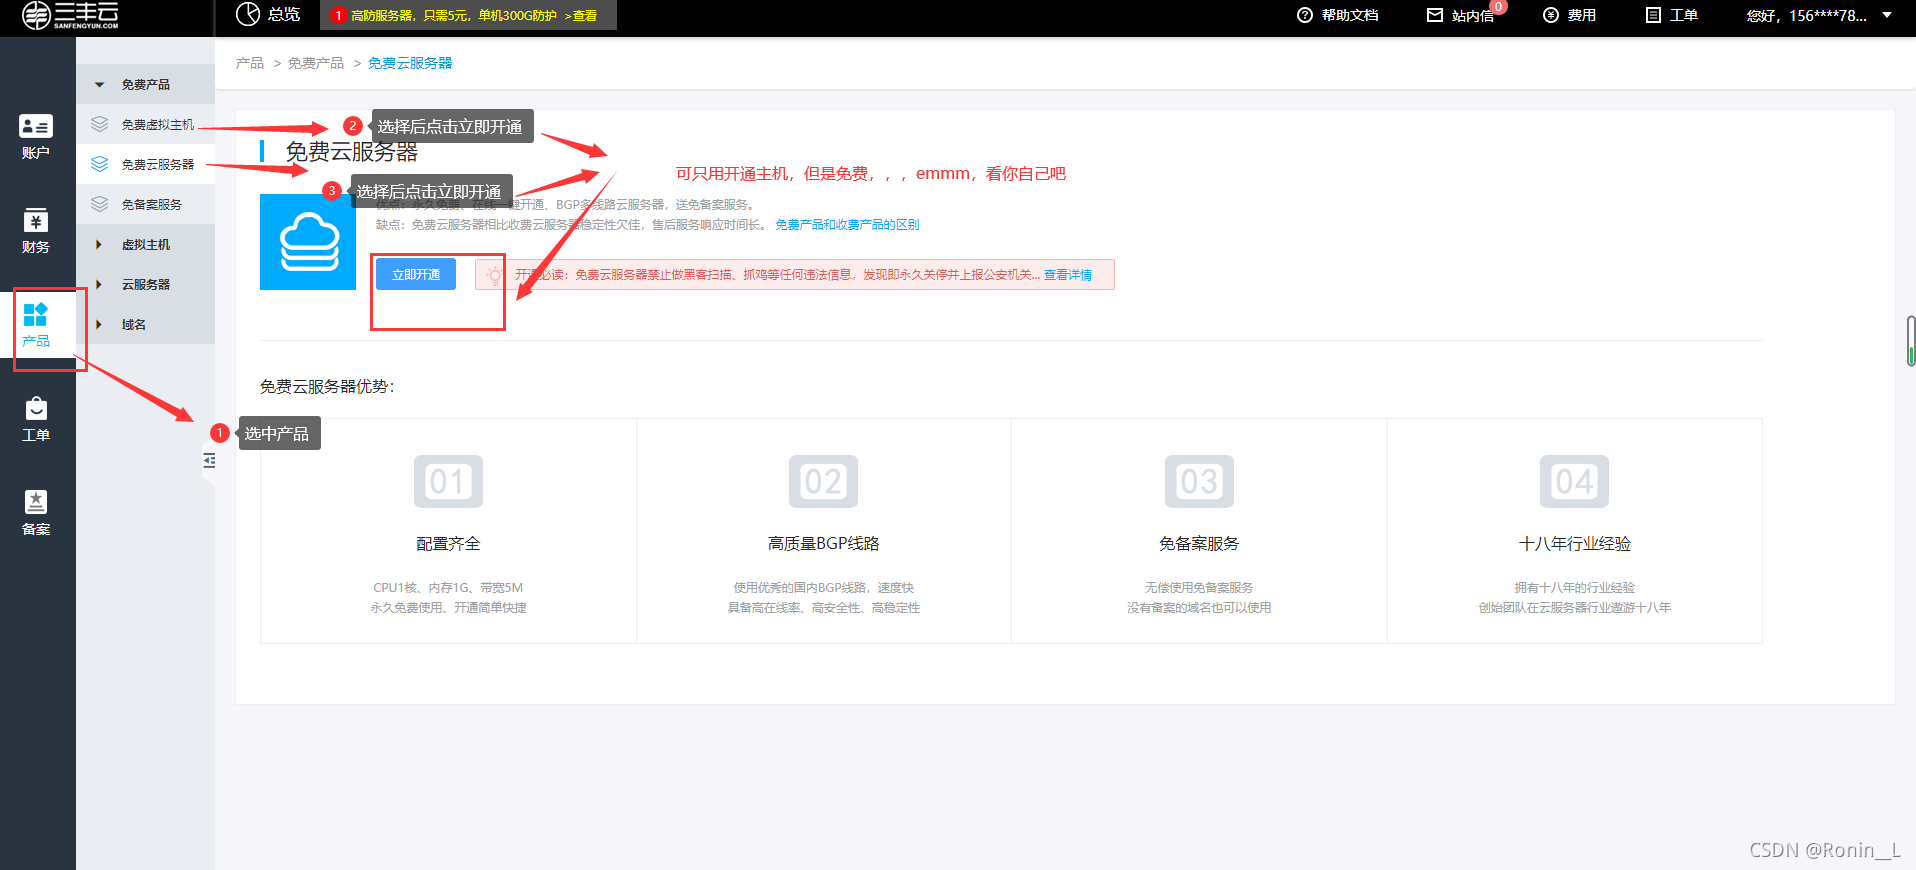Click the 免备案服务 card title
The width and height of the screenshot is (1916, 870).
coord(1199,543)
